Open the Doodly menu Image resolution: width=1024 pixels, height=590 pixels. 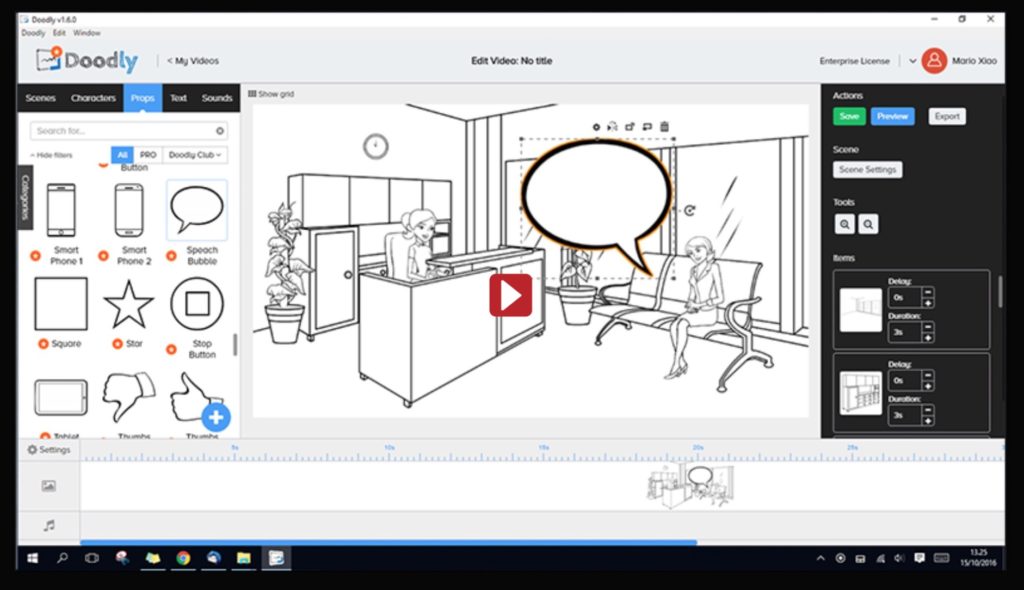(33, 33)
